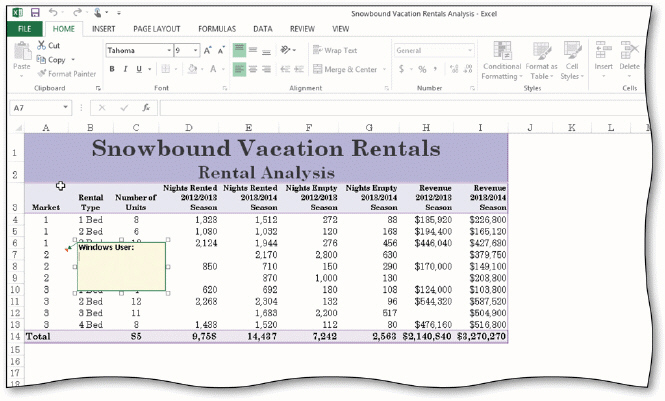Click the Touch/Mouse mode icon
The width and height of the screenshot is (665, 401).
coord(98,13)
